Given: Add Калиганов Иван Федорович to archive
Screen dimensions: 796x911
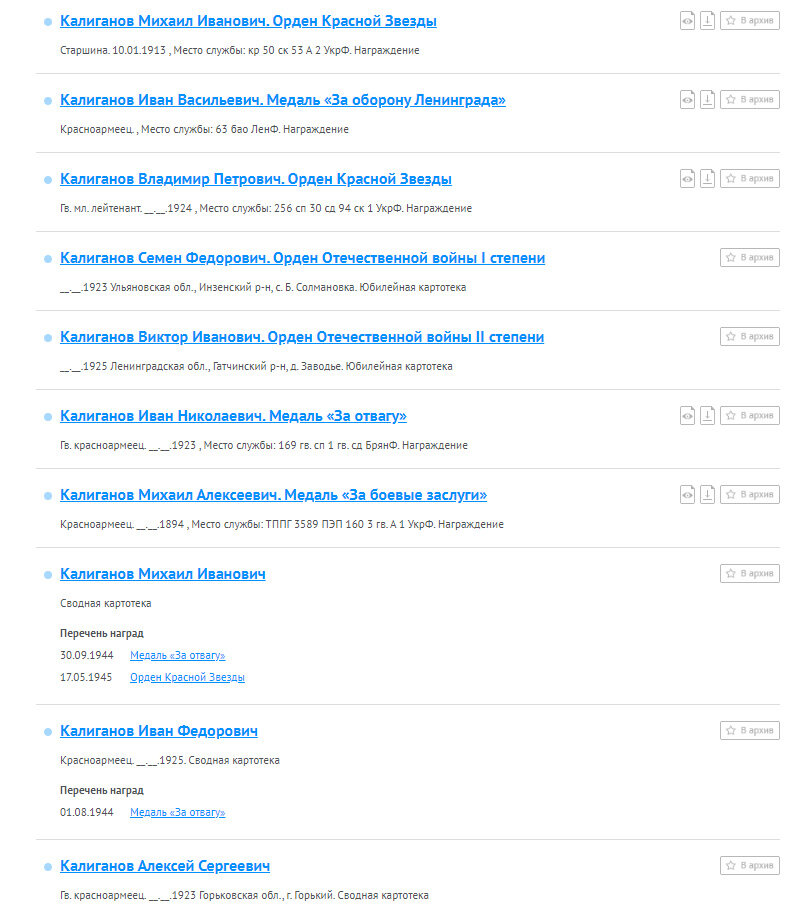Looking at the screenshot, I should (x=750, y=730).
